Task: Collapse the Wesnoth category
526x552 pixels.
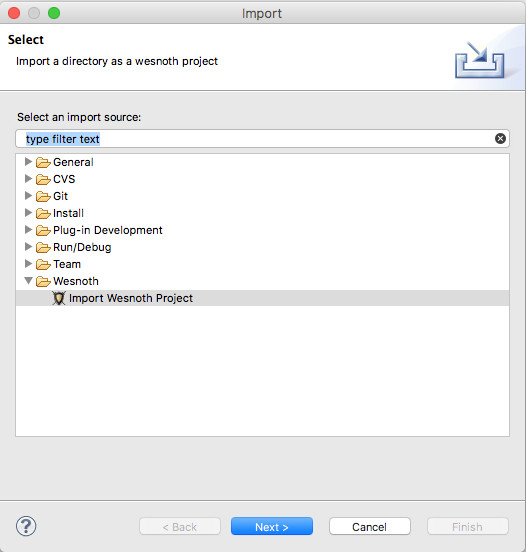Action: [x=29, y=281]
